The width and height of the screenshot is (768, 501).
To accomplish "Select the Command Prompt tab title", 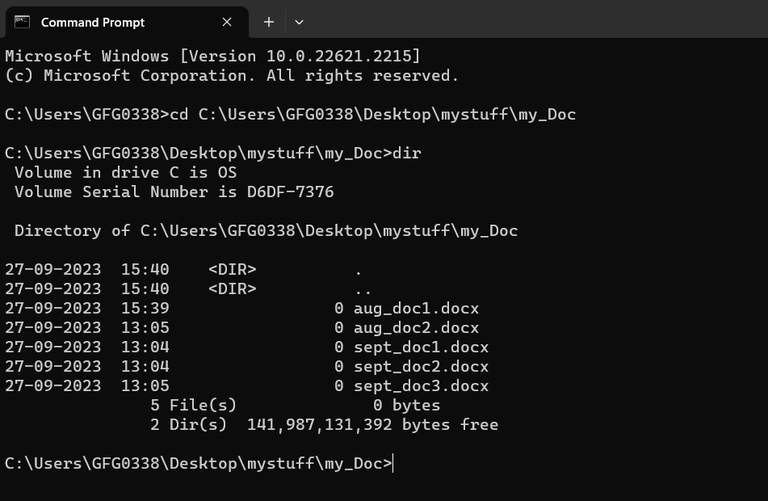I will [92, 21].
